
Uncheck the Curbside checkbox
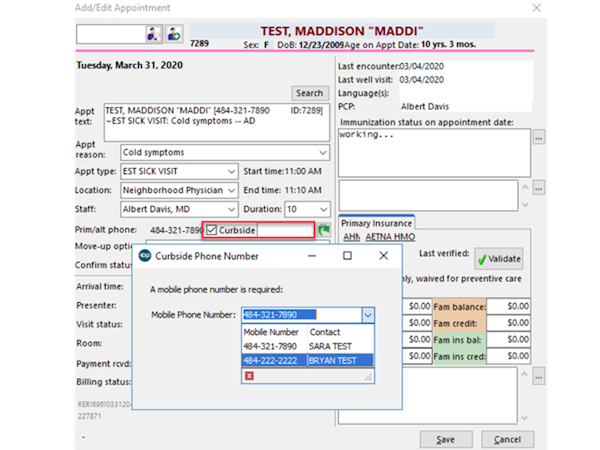click(x=211, y=230)
